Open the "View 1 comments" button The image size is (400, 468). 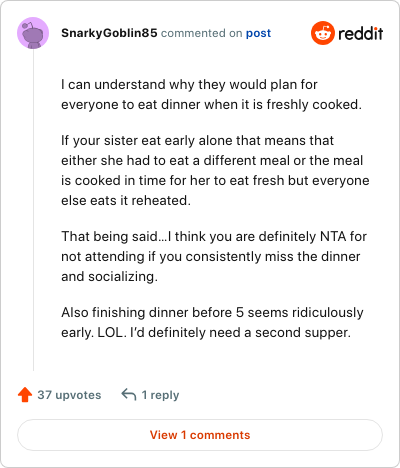tap(200, 435)
